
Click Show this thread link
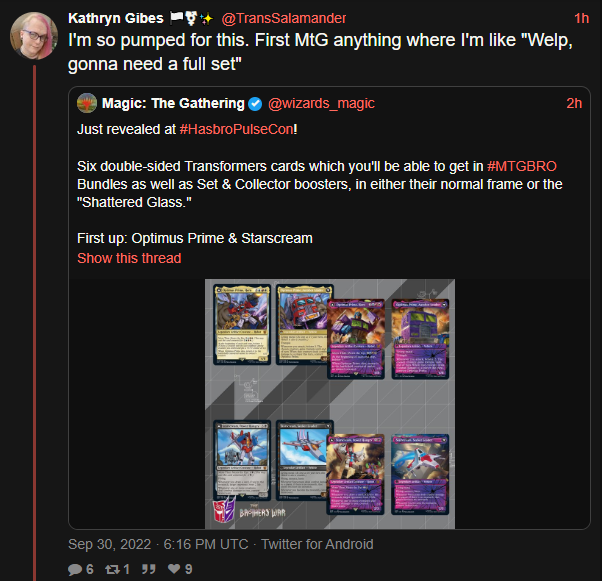pyautogui.click(x=129, y=258)
